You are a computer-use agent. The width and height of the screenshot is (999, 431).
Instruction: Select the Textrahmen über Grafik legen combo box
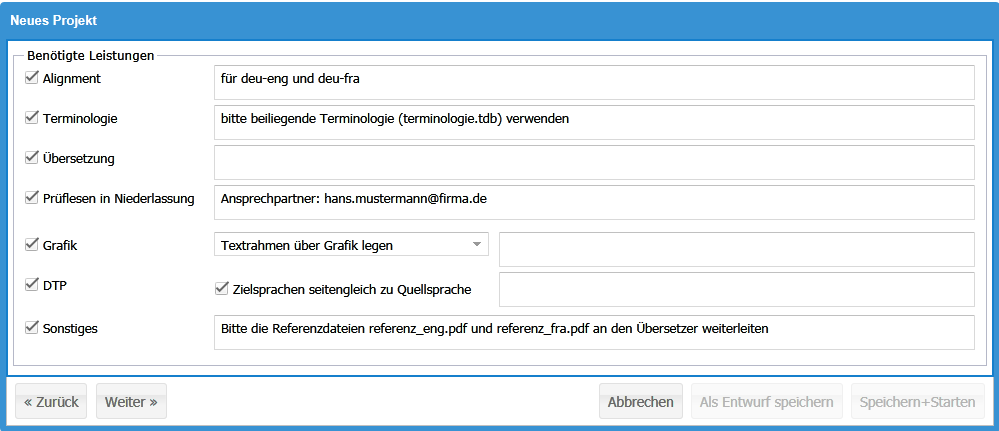(351, 244)
